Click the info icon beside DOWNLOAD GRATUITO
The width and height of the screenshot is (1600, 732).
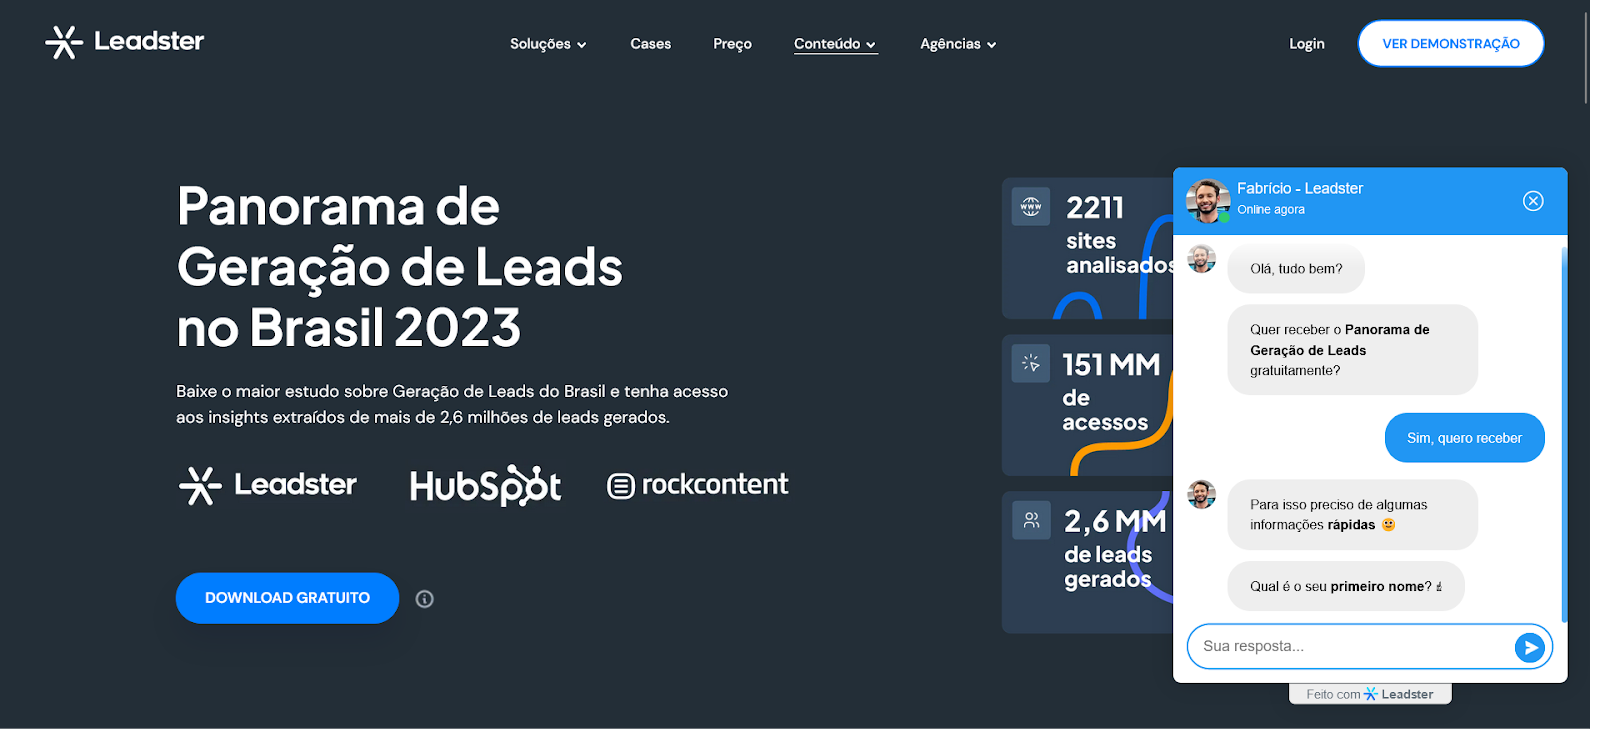coord(425,599)
